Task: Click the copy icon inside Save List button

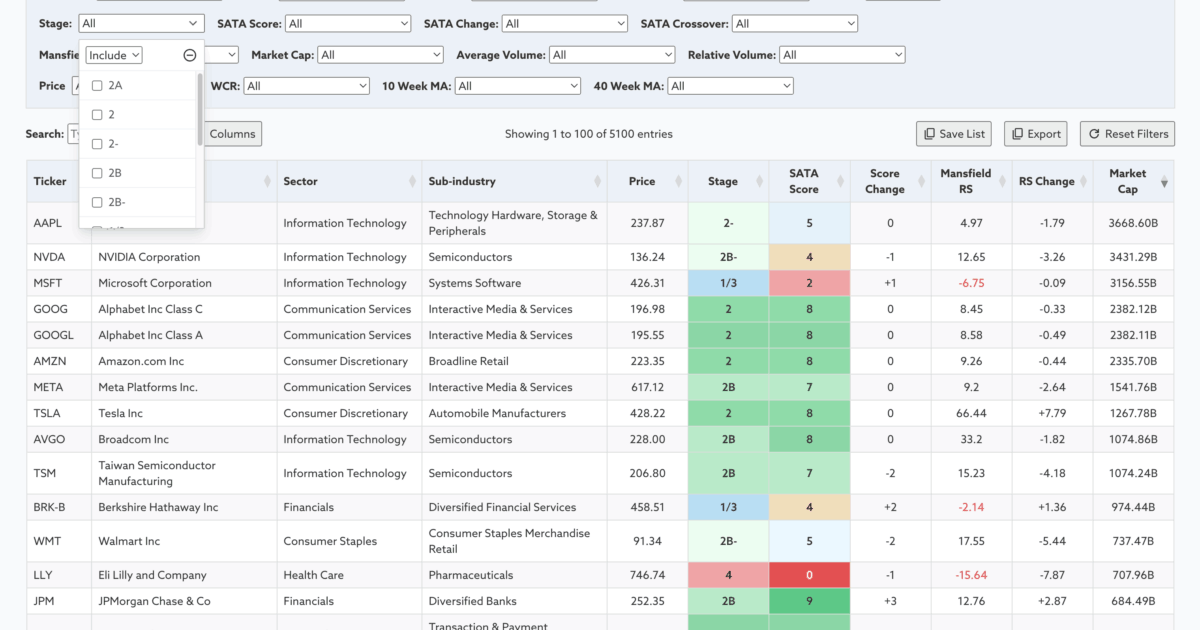Action: coord(929,133)
